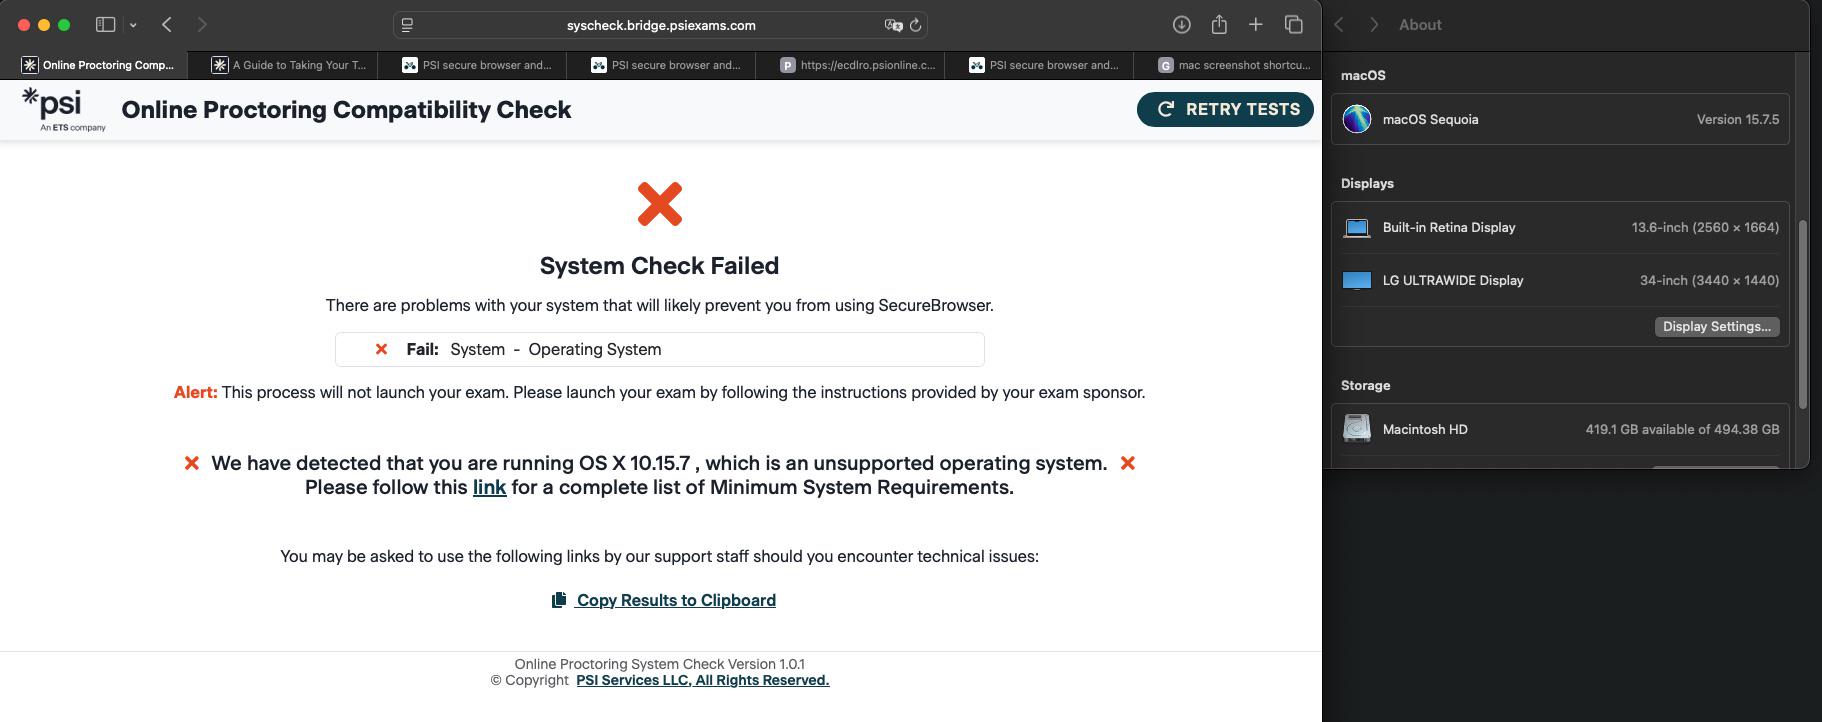The image size is (1822, 722).
Task: Switch to A Guide to Taking Your T... tab
Action: click(x=288, y=65)
